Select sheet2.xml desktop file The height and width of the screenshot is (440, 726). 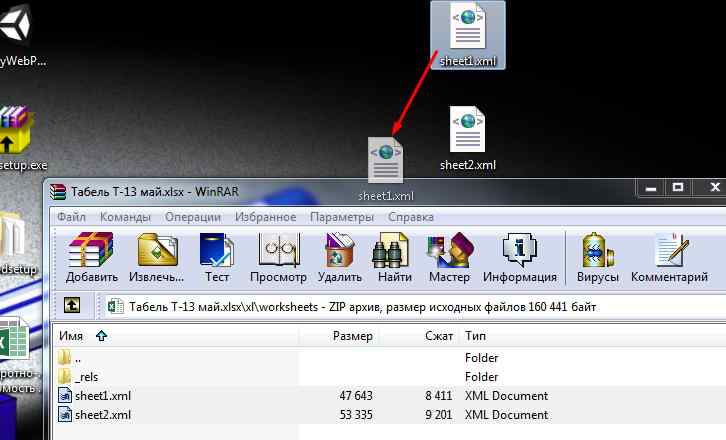468,138
